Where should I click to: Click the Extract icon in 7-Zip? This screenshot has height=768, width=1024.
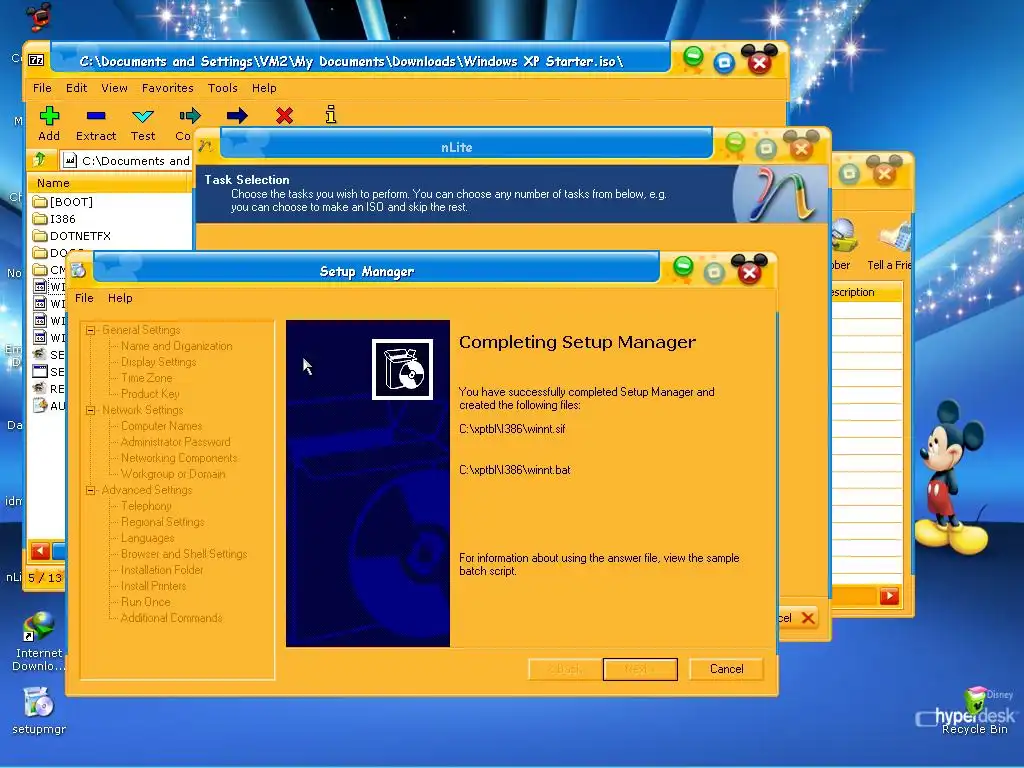click(95, 116)
